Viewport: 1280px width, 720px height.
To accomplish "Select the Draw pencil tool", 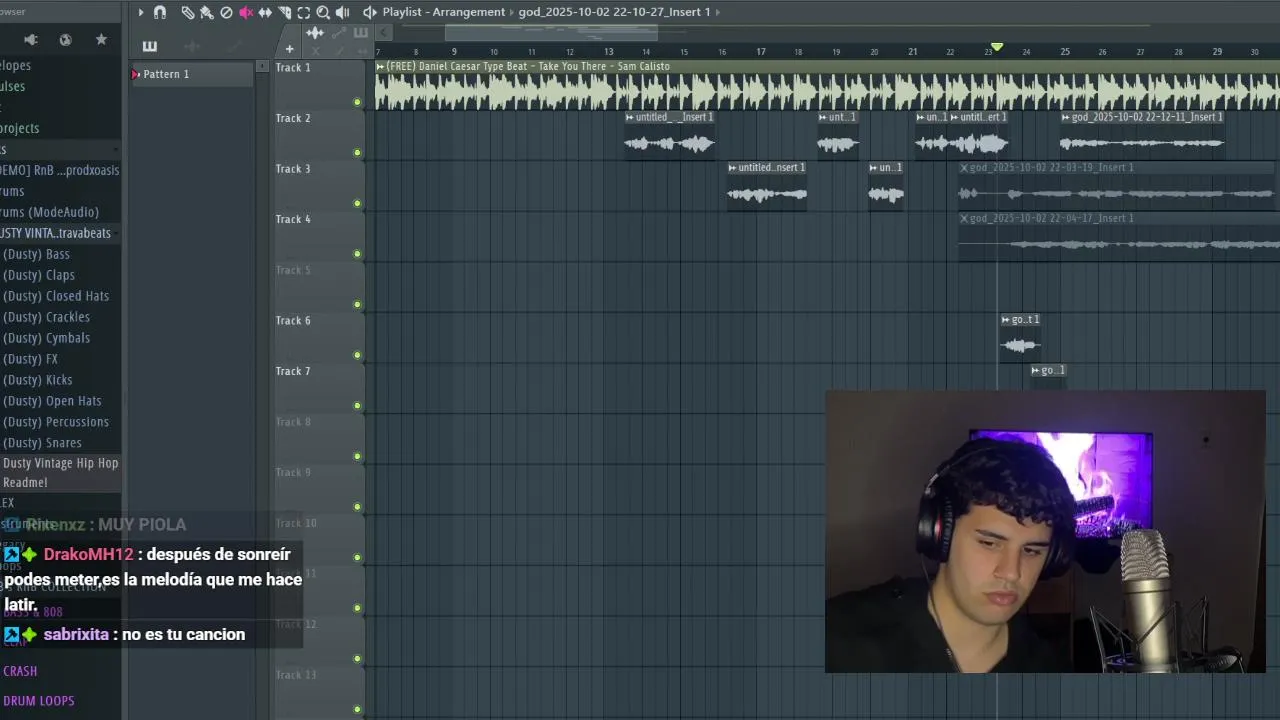I will click(187, 12).
